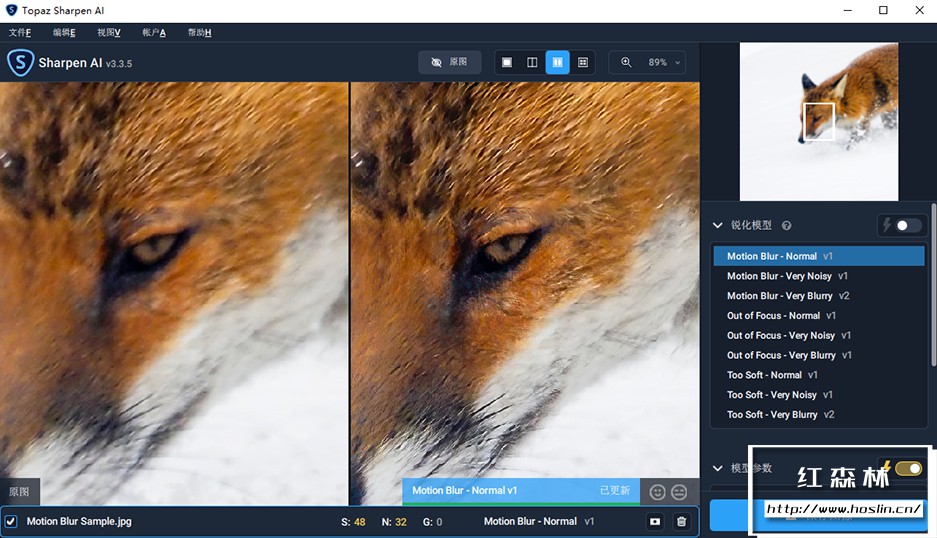Switch to single image view
Image resolution: width=937 pixels, height=538 pixels.
(507, 62)
